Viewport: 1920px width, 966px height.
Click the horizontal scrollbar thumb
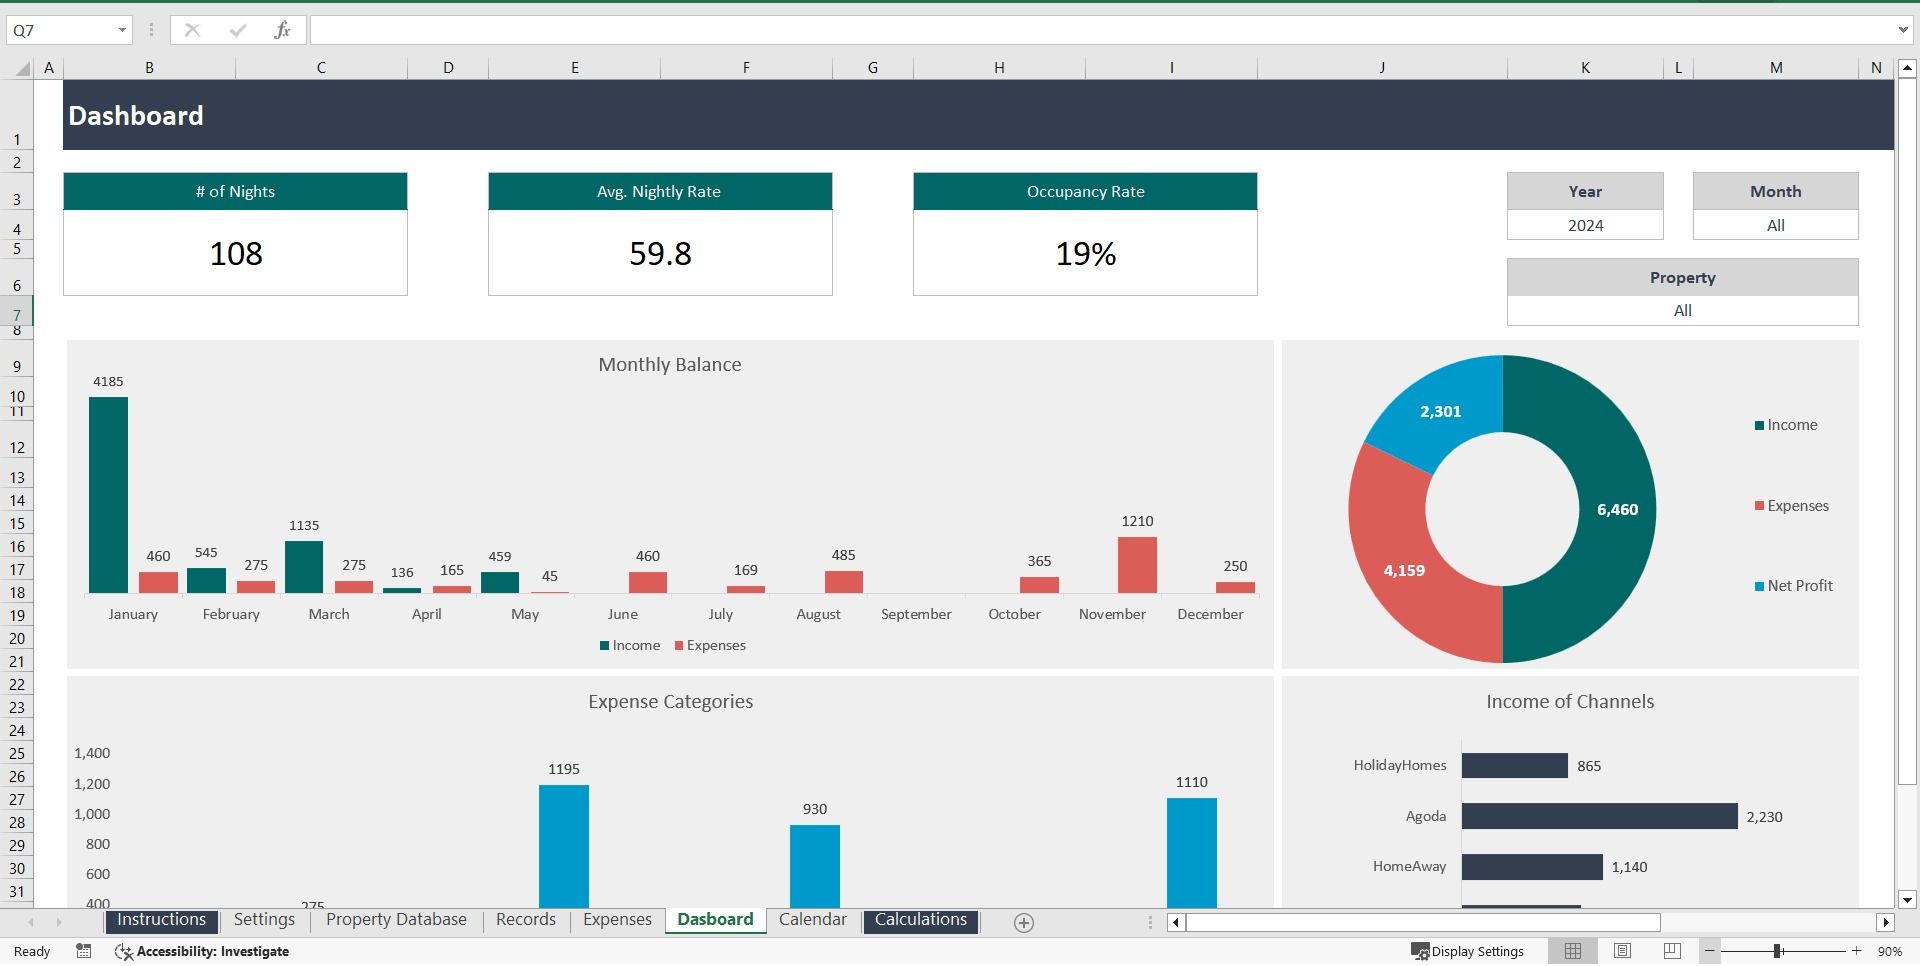(1423, 922)
